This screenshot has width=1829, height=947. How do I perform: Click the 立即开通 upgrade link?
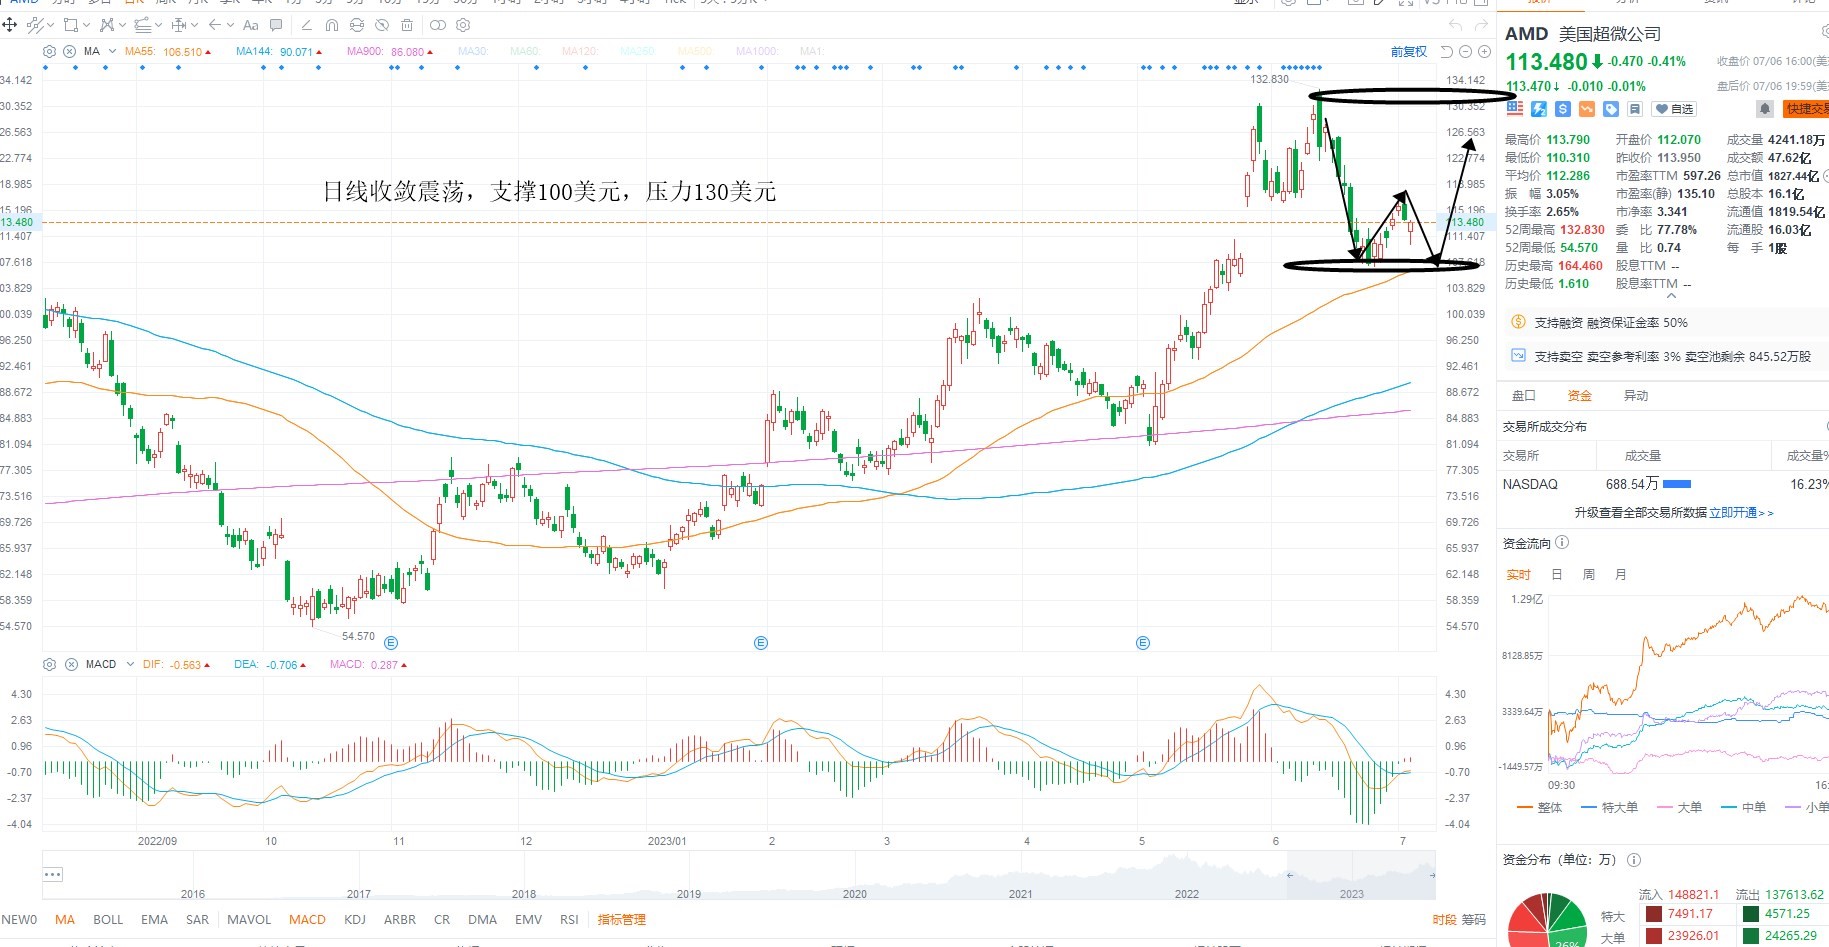coord(1741,513)
